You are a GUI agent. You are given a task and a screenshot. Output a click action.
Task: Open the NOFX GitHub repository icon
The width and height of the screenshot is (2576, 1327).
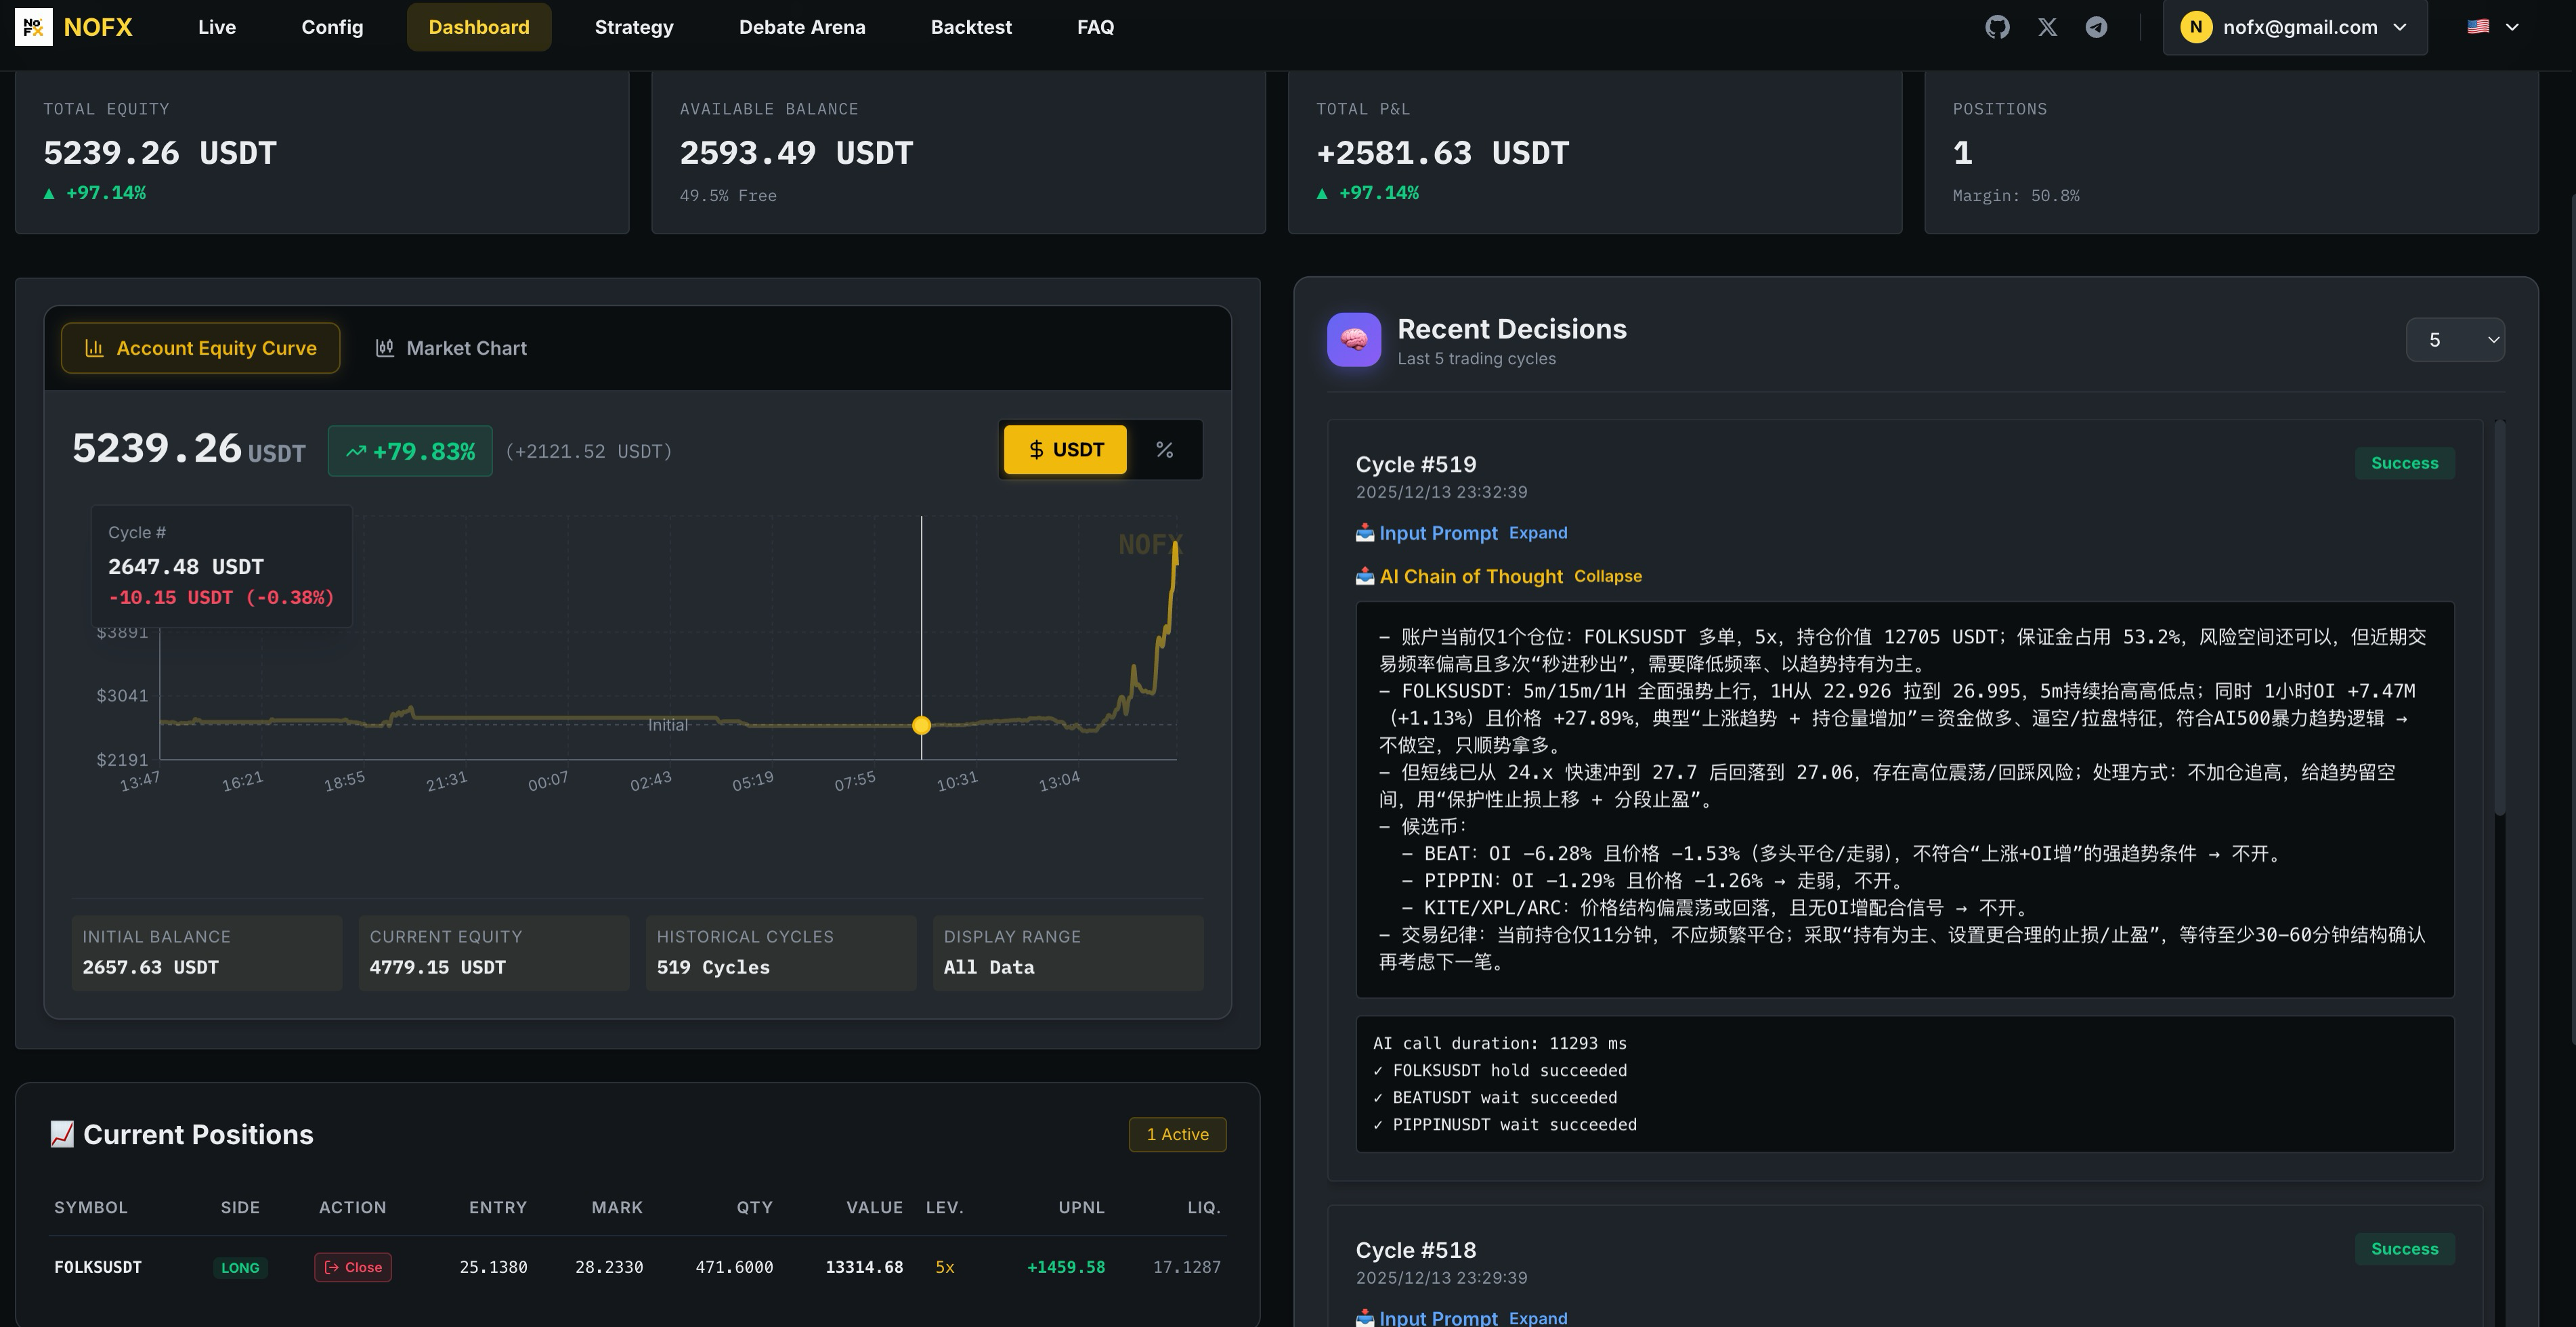(x=1998, y=27)
